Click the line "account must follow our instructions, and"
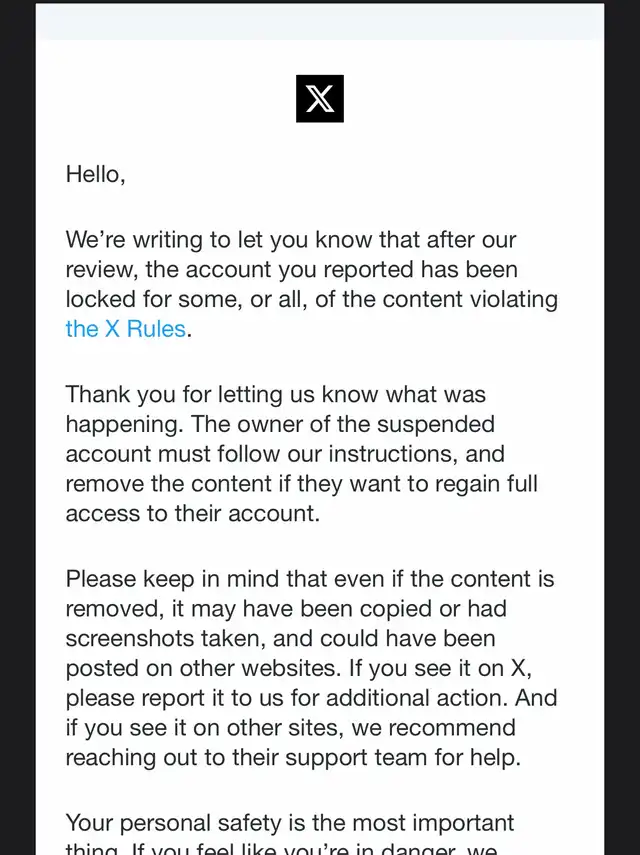This screenshot has width=640, height=855. point(285,454)
